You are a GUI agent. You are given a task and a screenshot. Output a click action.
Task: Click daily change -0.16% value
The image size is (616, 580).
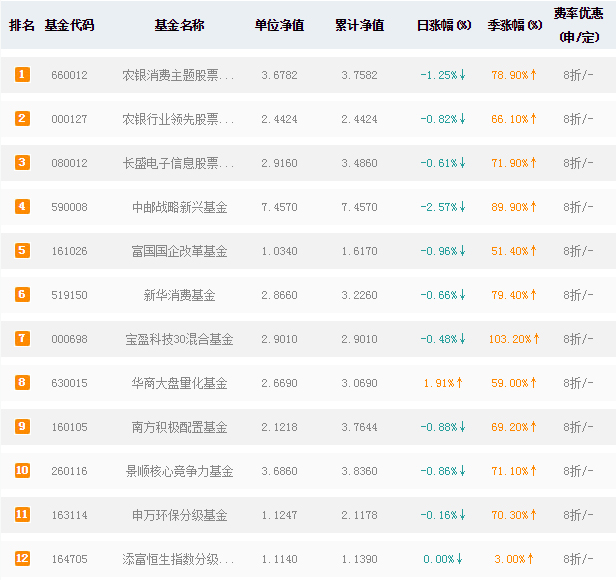(443, 515)
